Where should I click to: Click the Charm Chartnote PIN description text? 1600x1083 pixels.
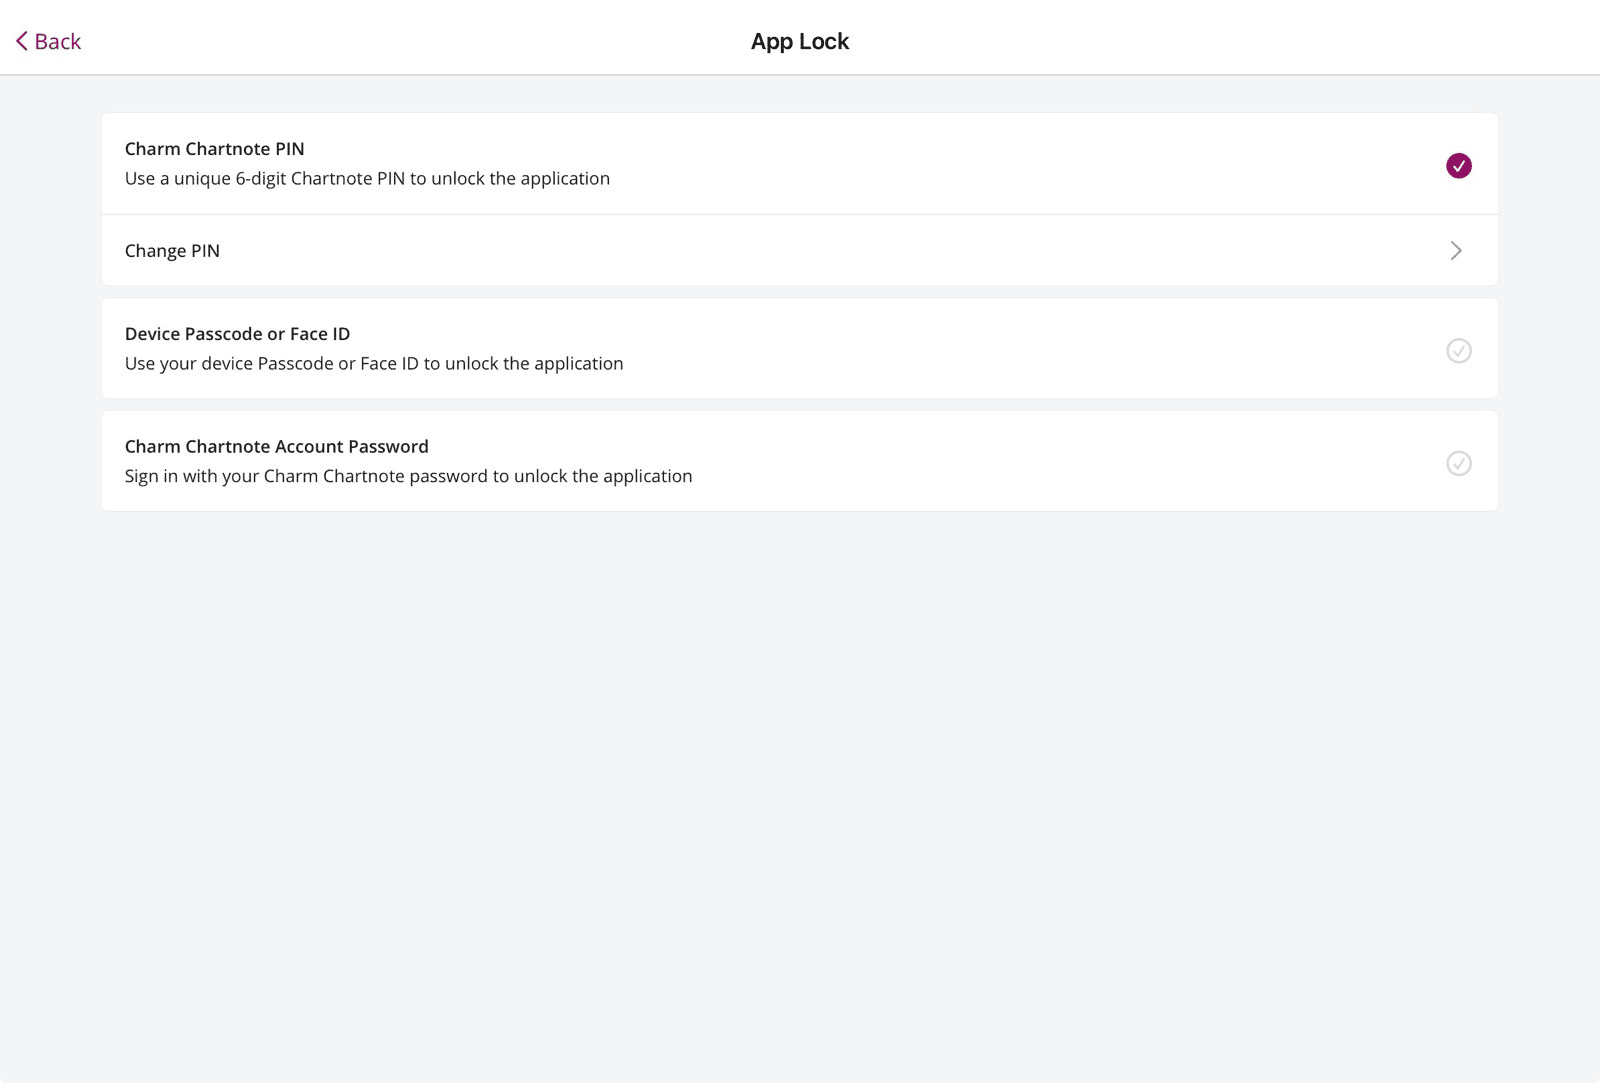[x=367, y=178]
